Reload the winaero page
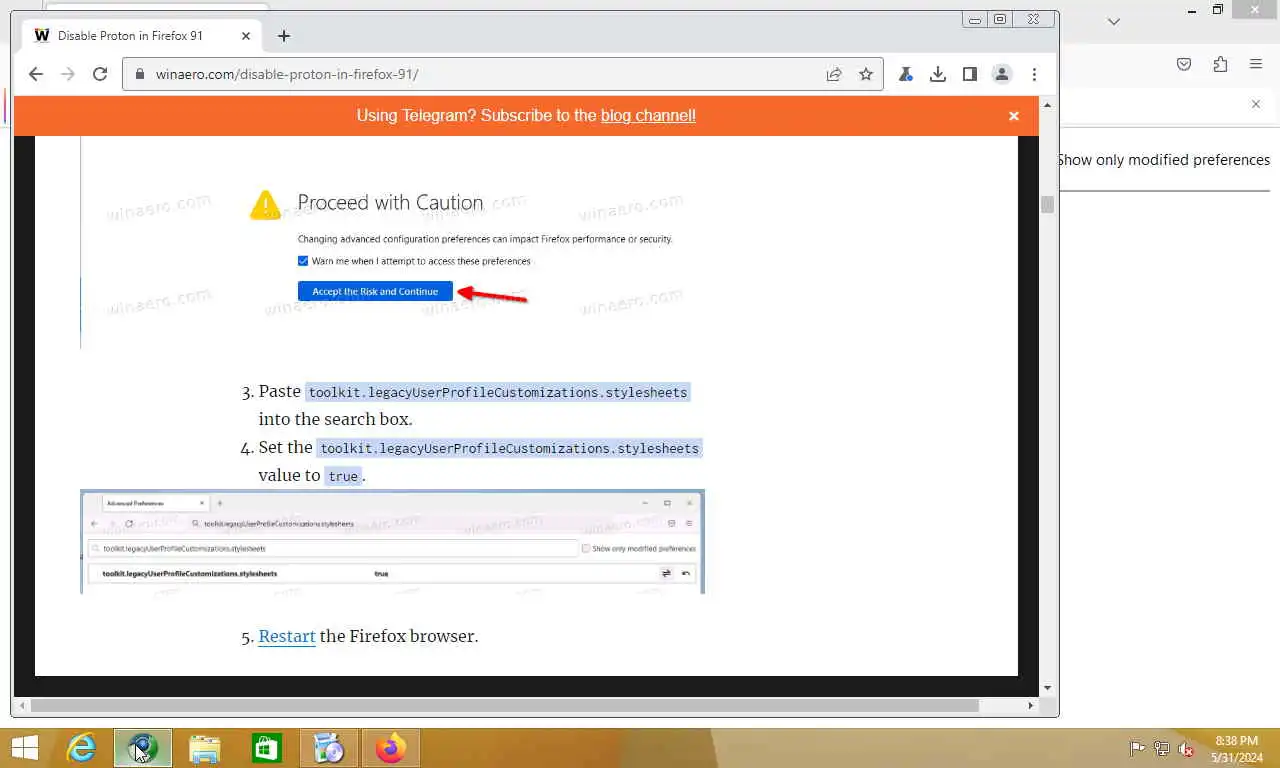The height and width of the screenshot is (768, 1280). 100,74
